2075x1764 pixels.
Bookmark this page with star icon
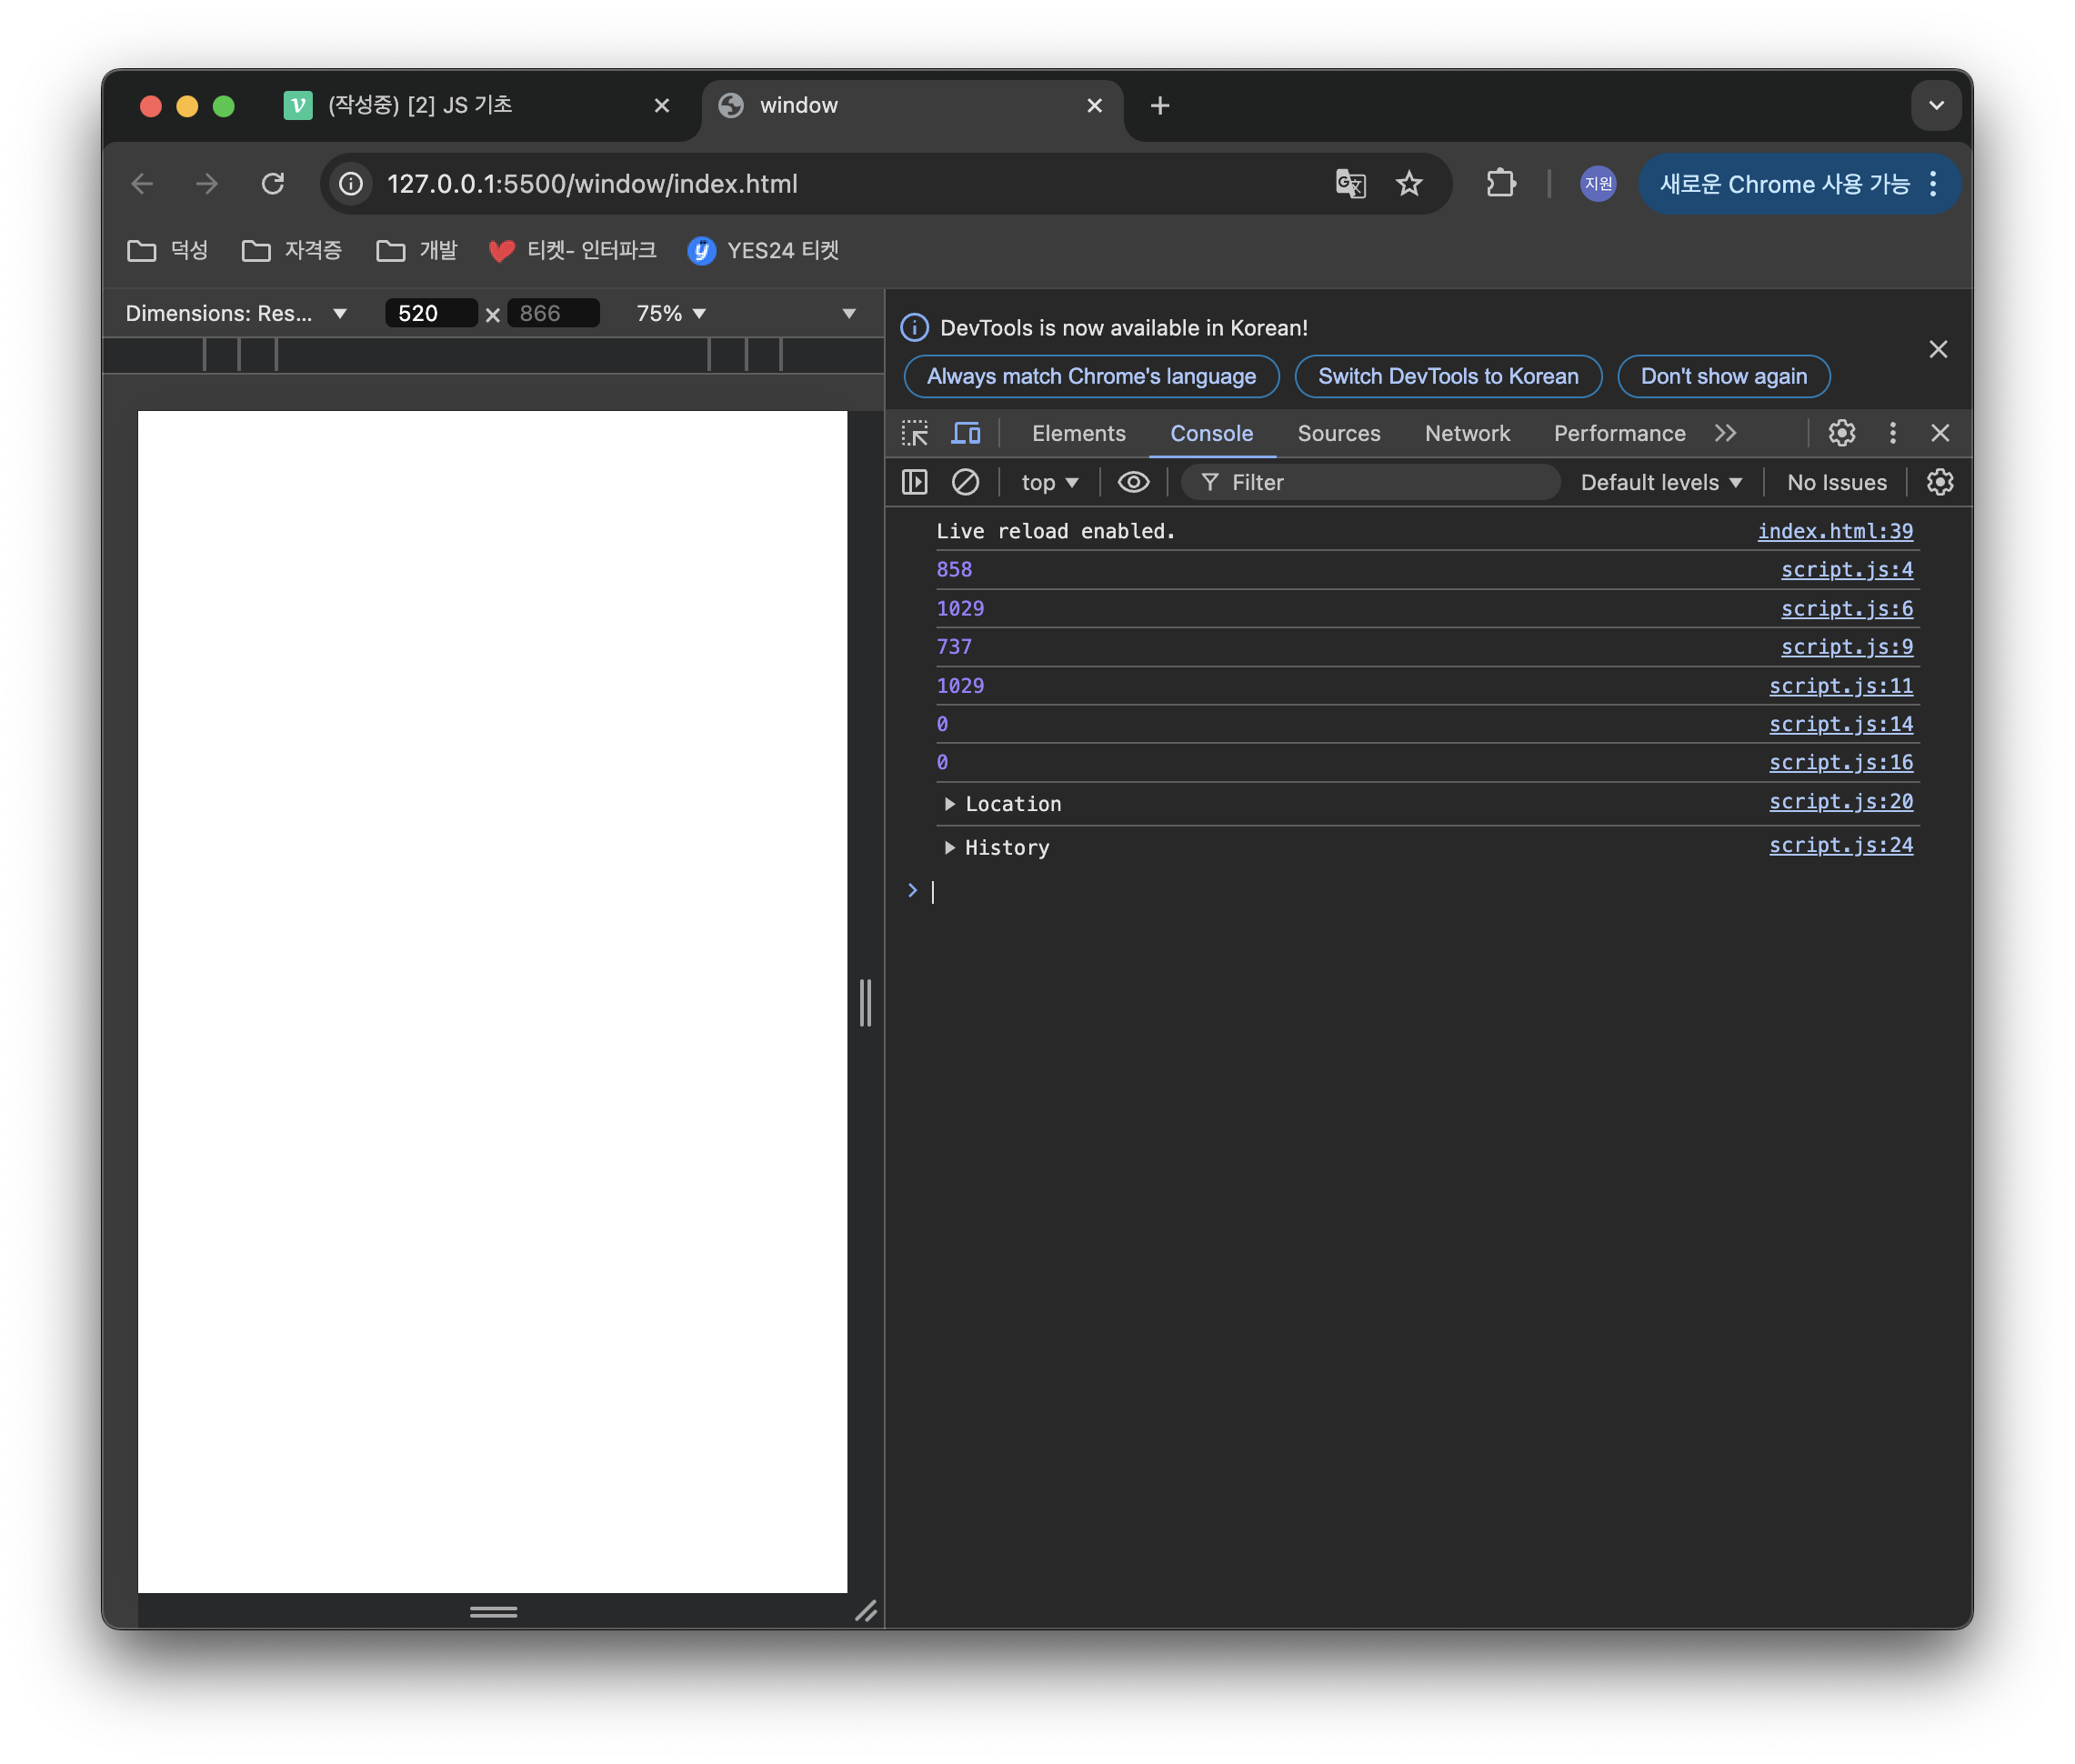1408,184
